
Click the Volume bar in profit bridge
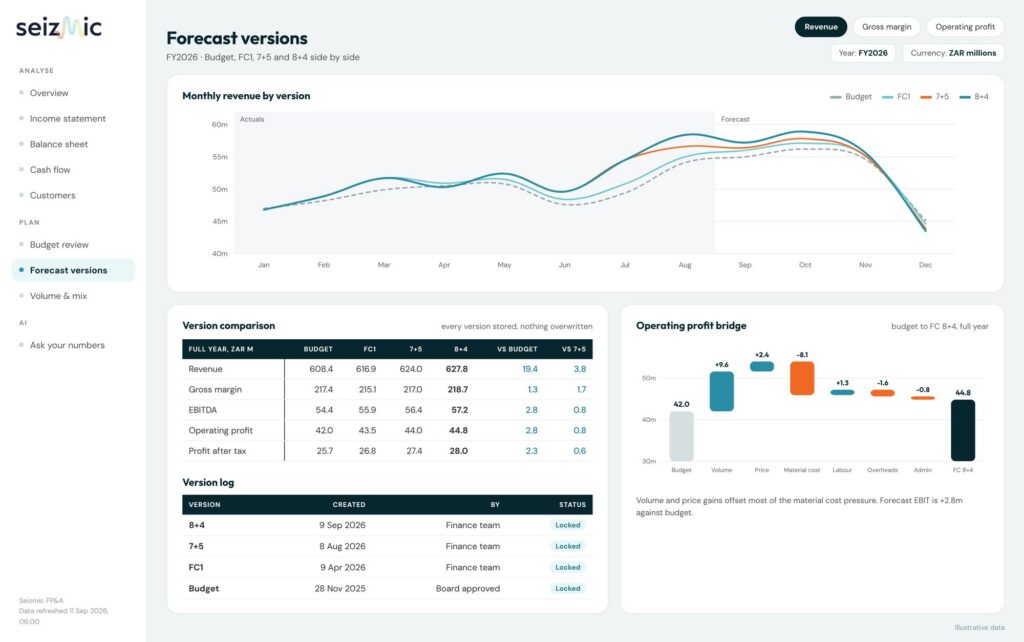722,391
